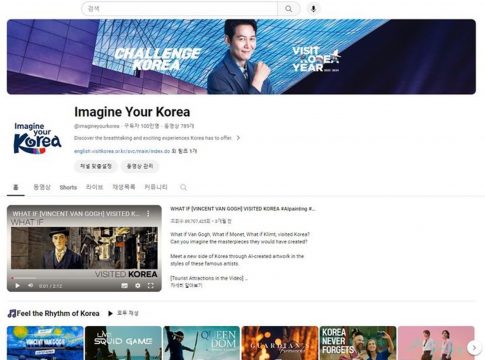Screen dimensions: 485x360
Task: Focus the YouTube search field
Action: 179,9
